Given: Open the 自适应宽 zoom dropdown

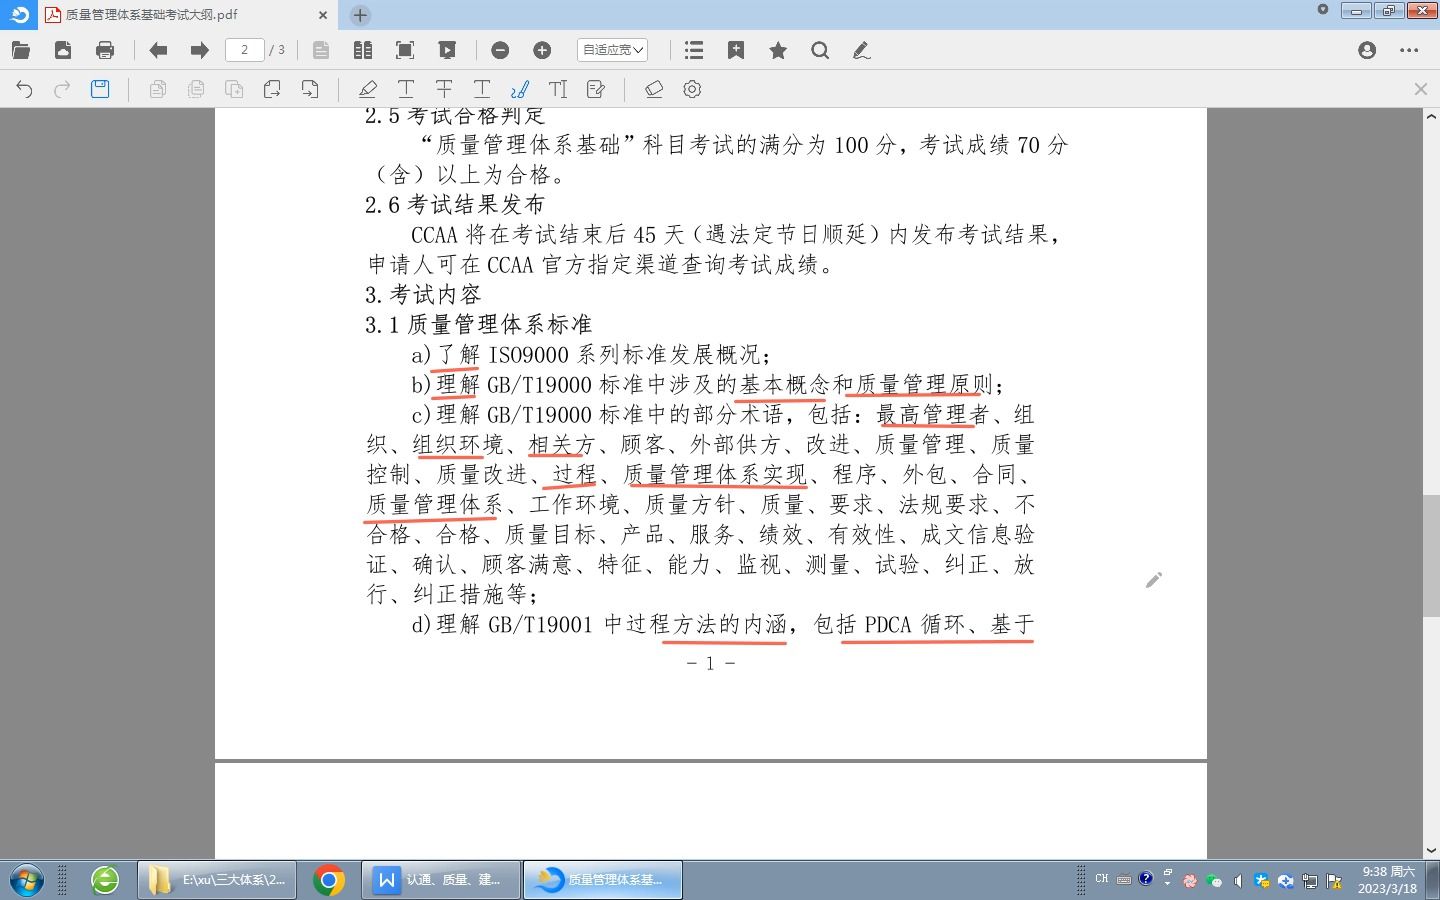Looking at the screenshot, I should pyautogui.click(x=612, y=50).
